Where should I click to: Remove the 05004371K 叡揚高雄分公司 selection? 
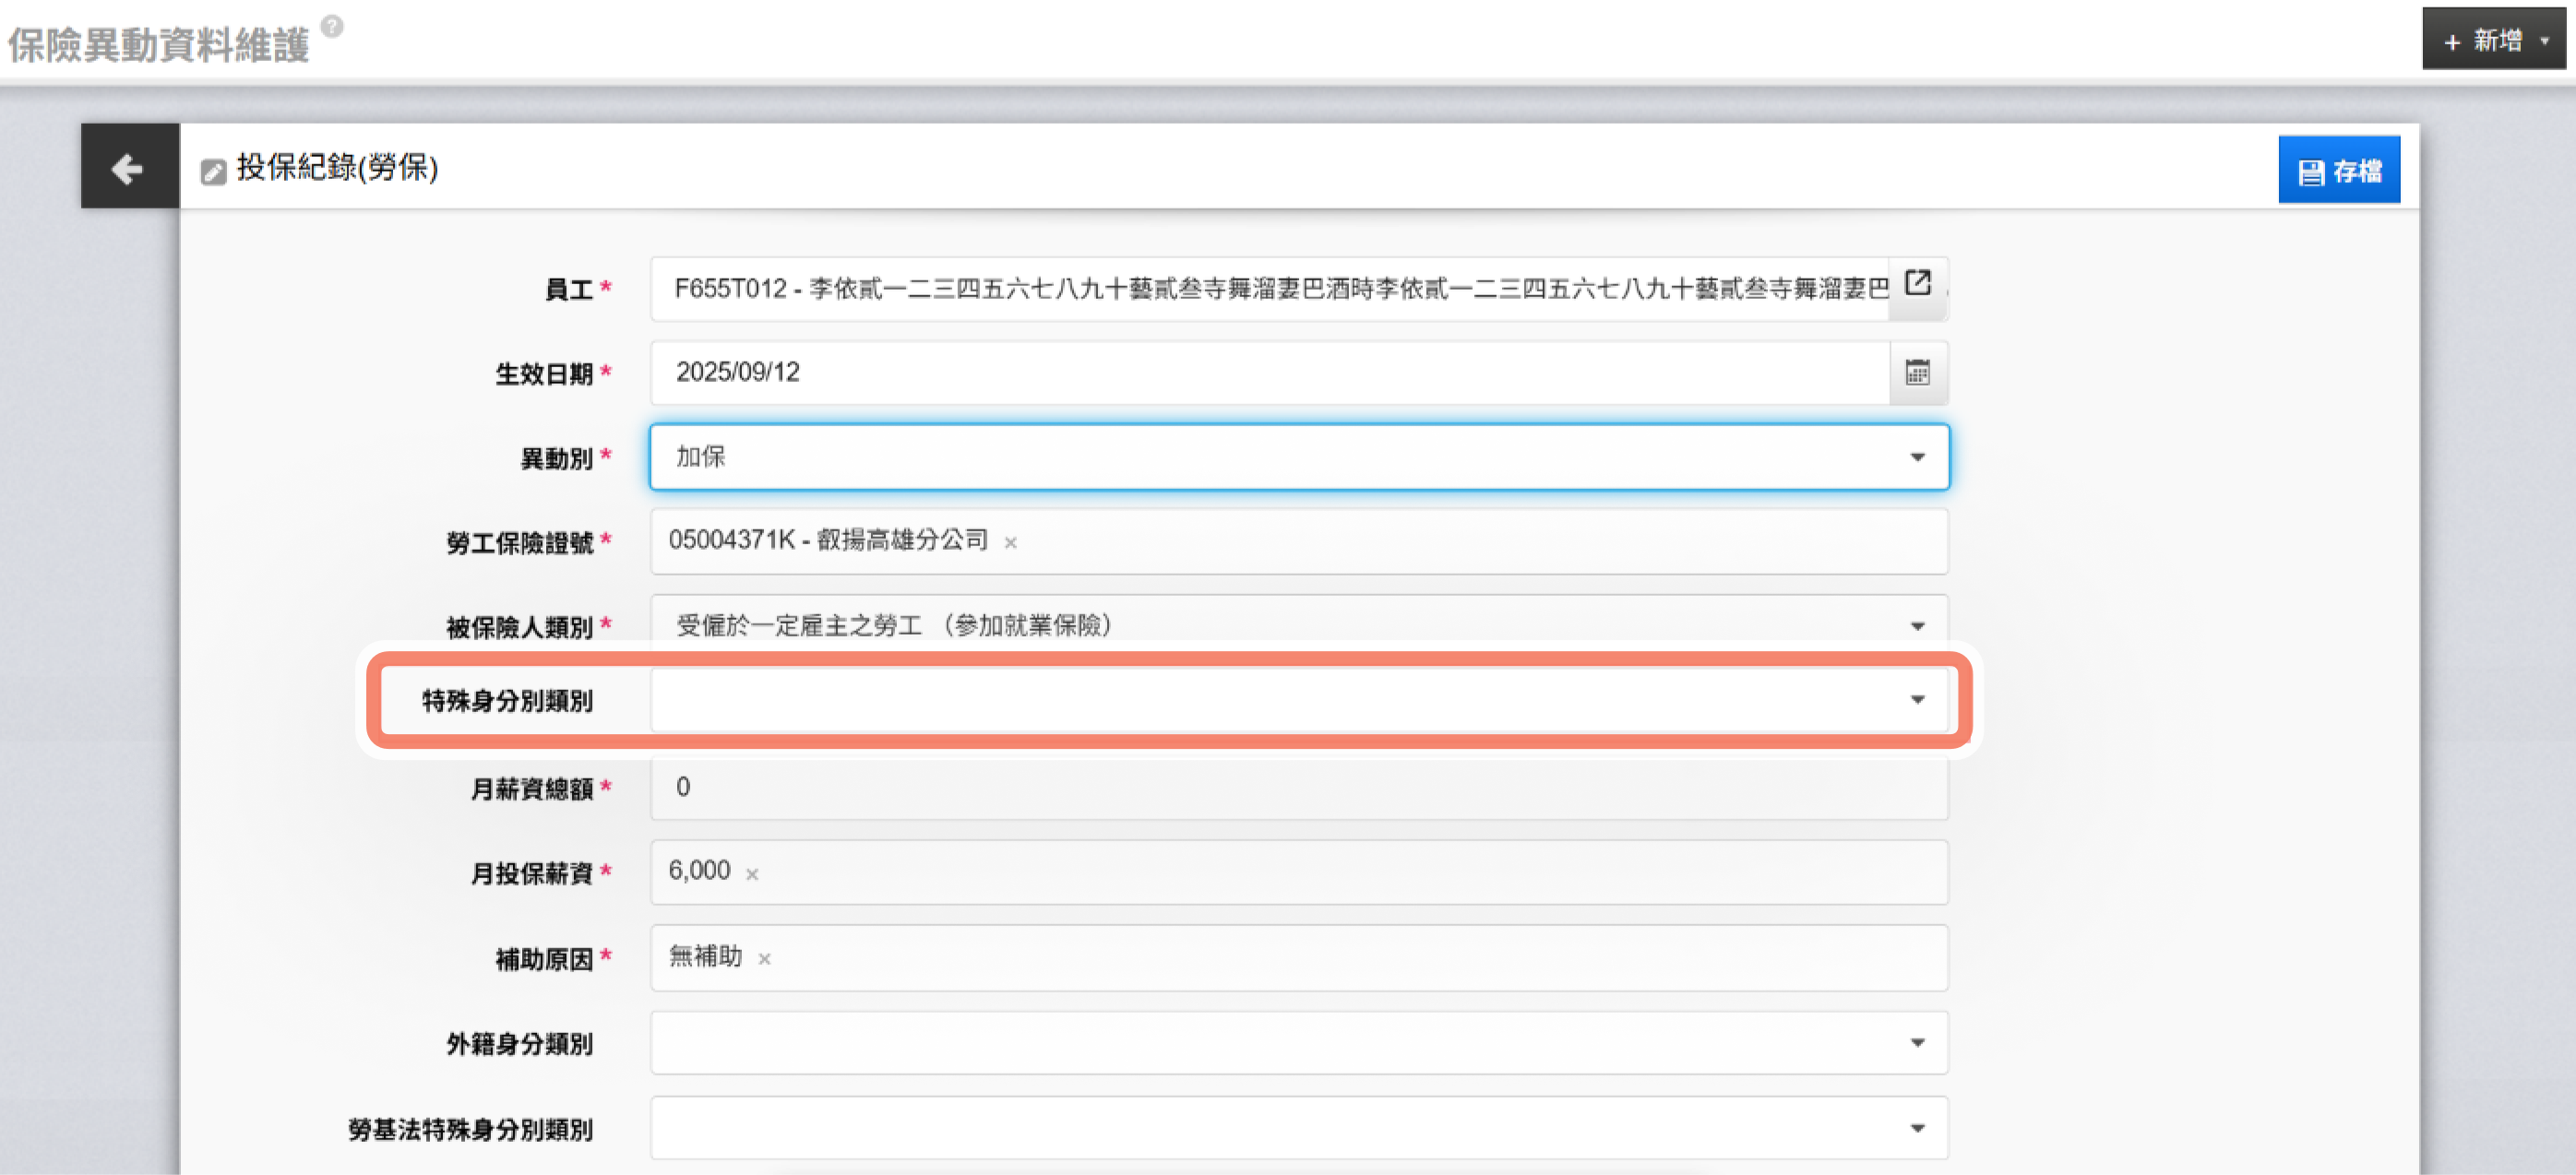point(1011,543)
